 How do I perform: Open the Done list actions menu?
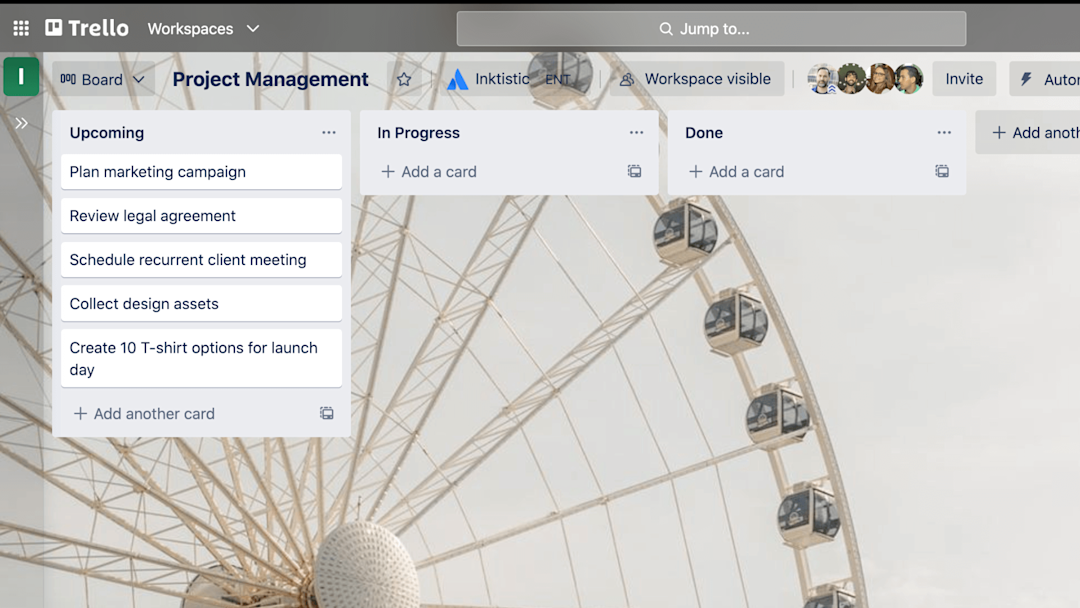943,132
